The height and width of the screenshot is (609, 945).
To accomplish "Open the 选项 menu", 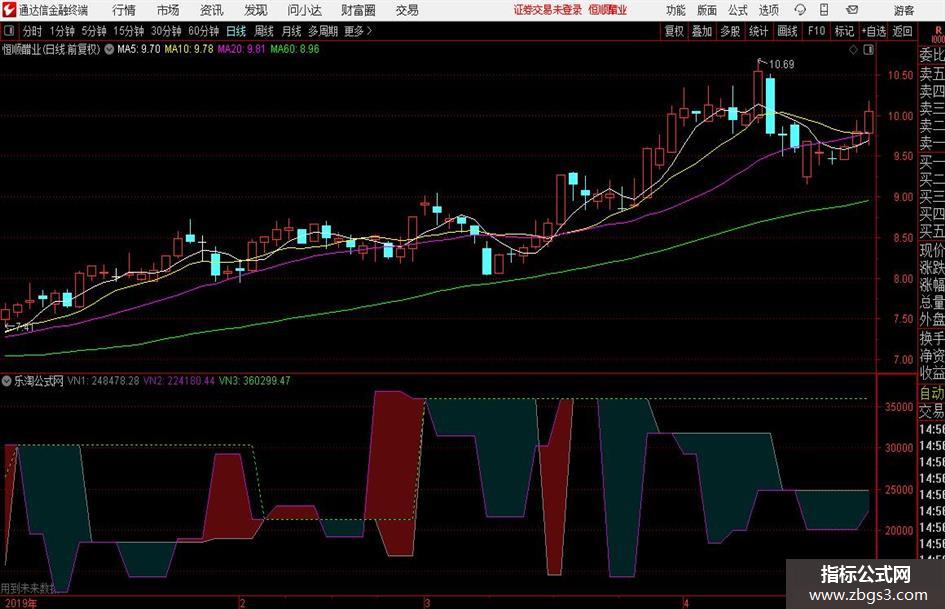I will 768,10.
